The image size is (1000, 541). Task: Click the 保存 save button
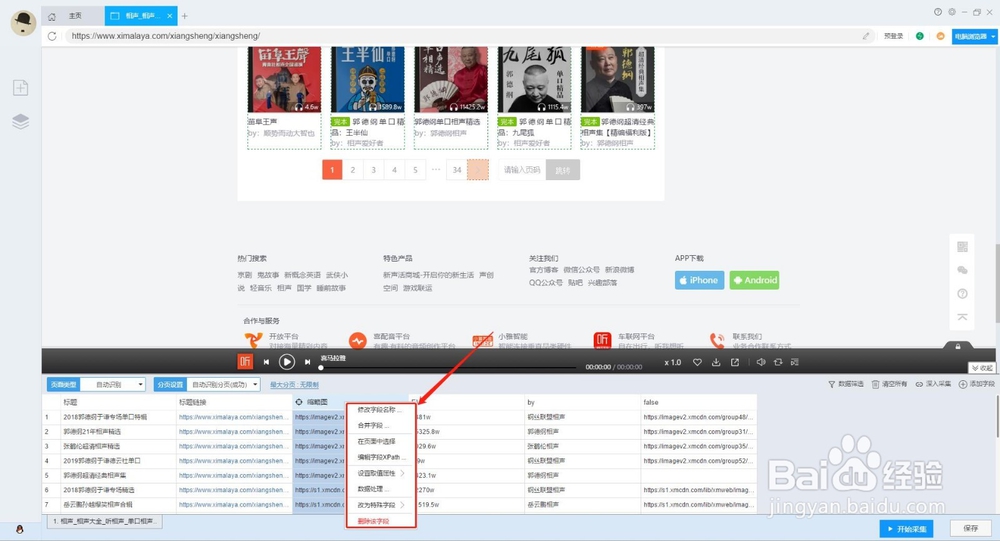tap(971, 528)
